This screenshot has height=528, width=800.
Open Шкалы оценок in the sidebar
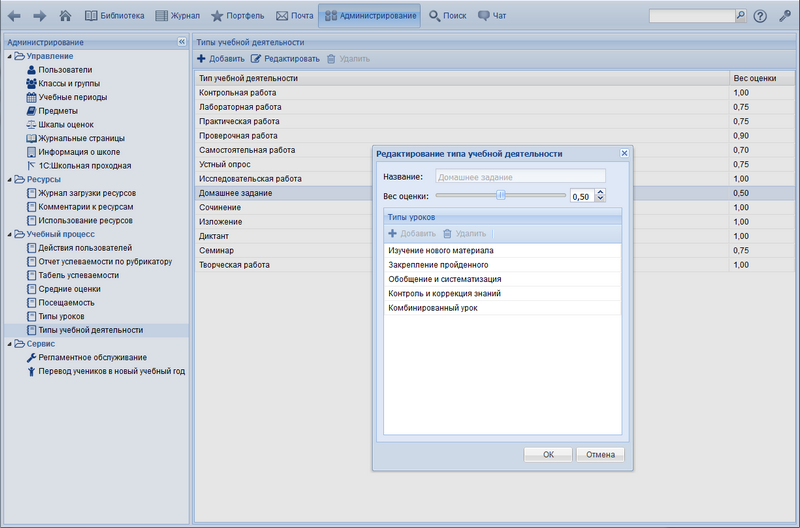point(65,125)
